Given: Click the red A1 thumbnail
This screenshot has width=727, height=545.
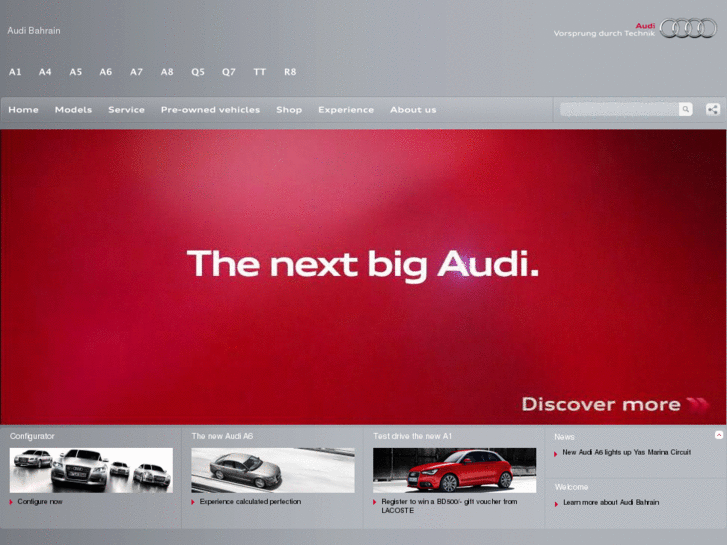Looking at the screenshot, I should coord(455,470).
